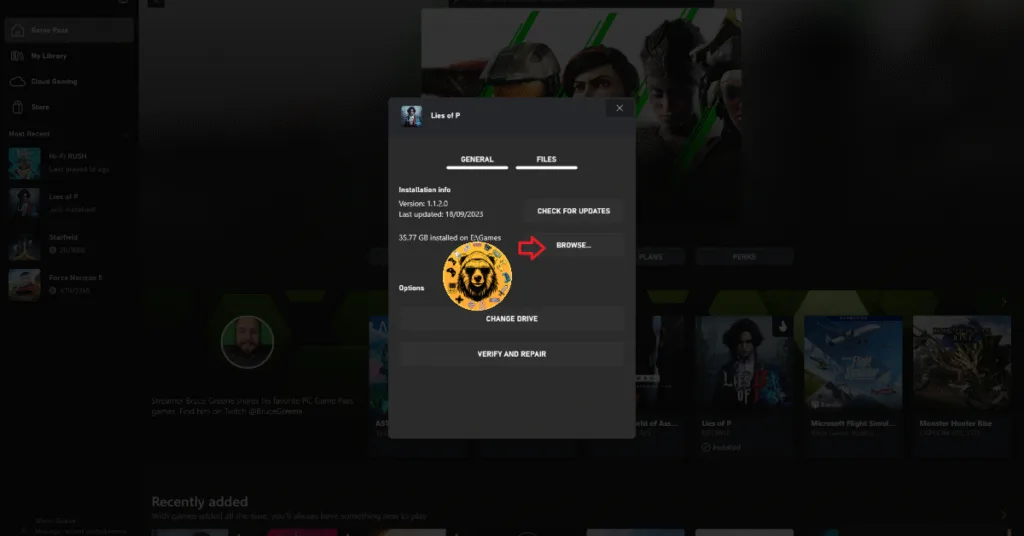Viewport: 1024px width, 536px height.
Task: Click Browse to open the install folder
Action: point(573,245)
